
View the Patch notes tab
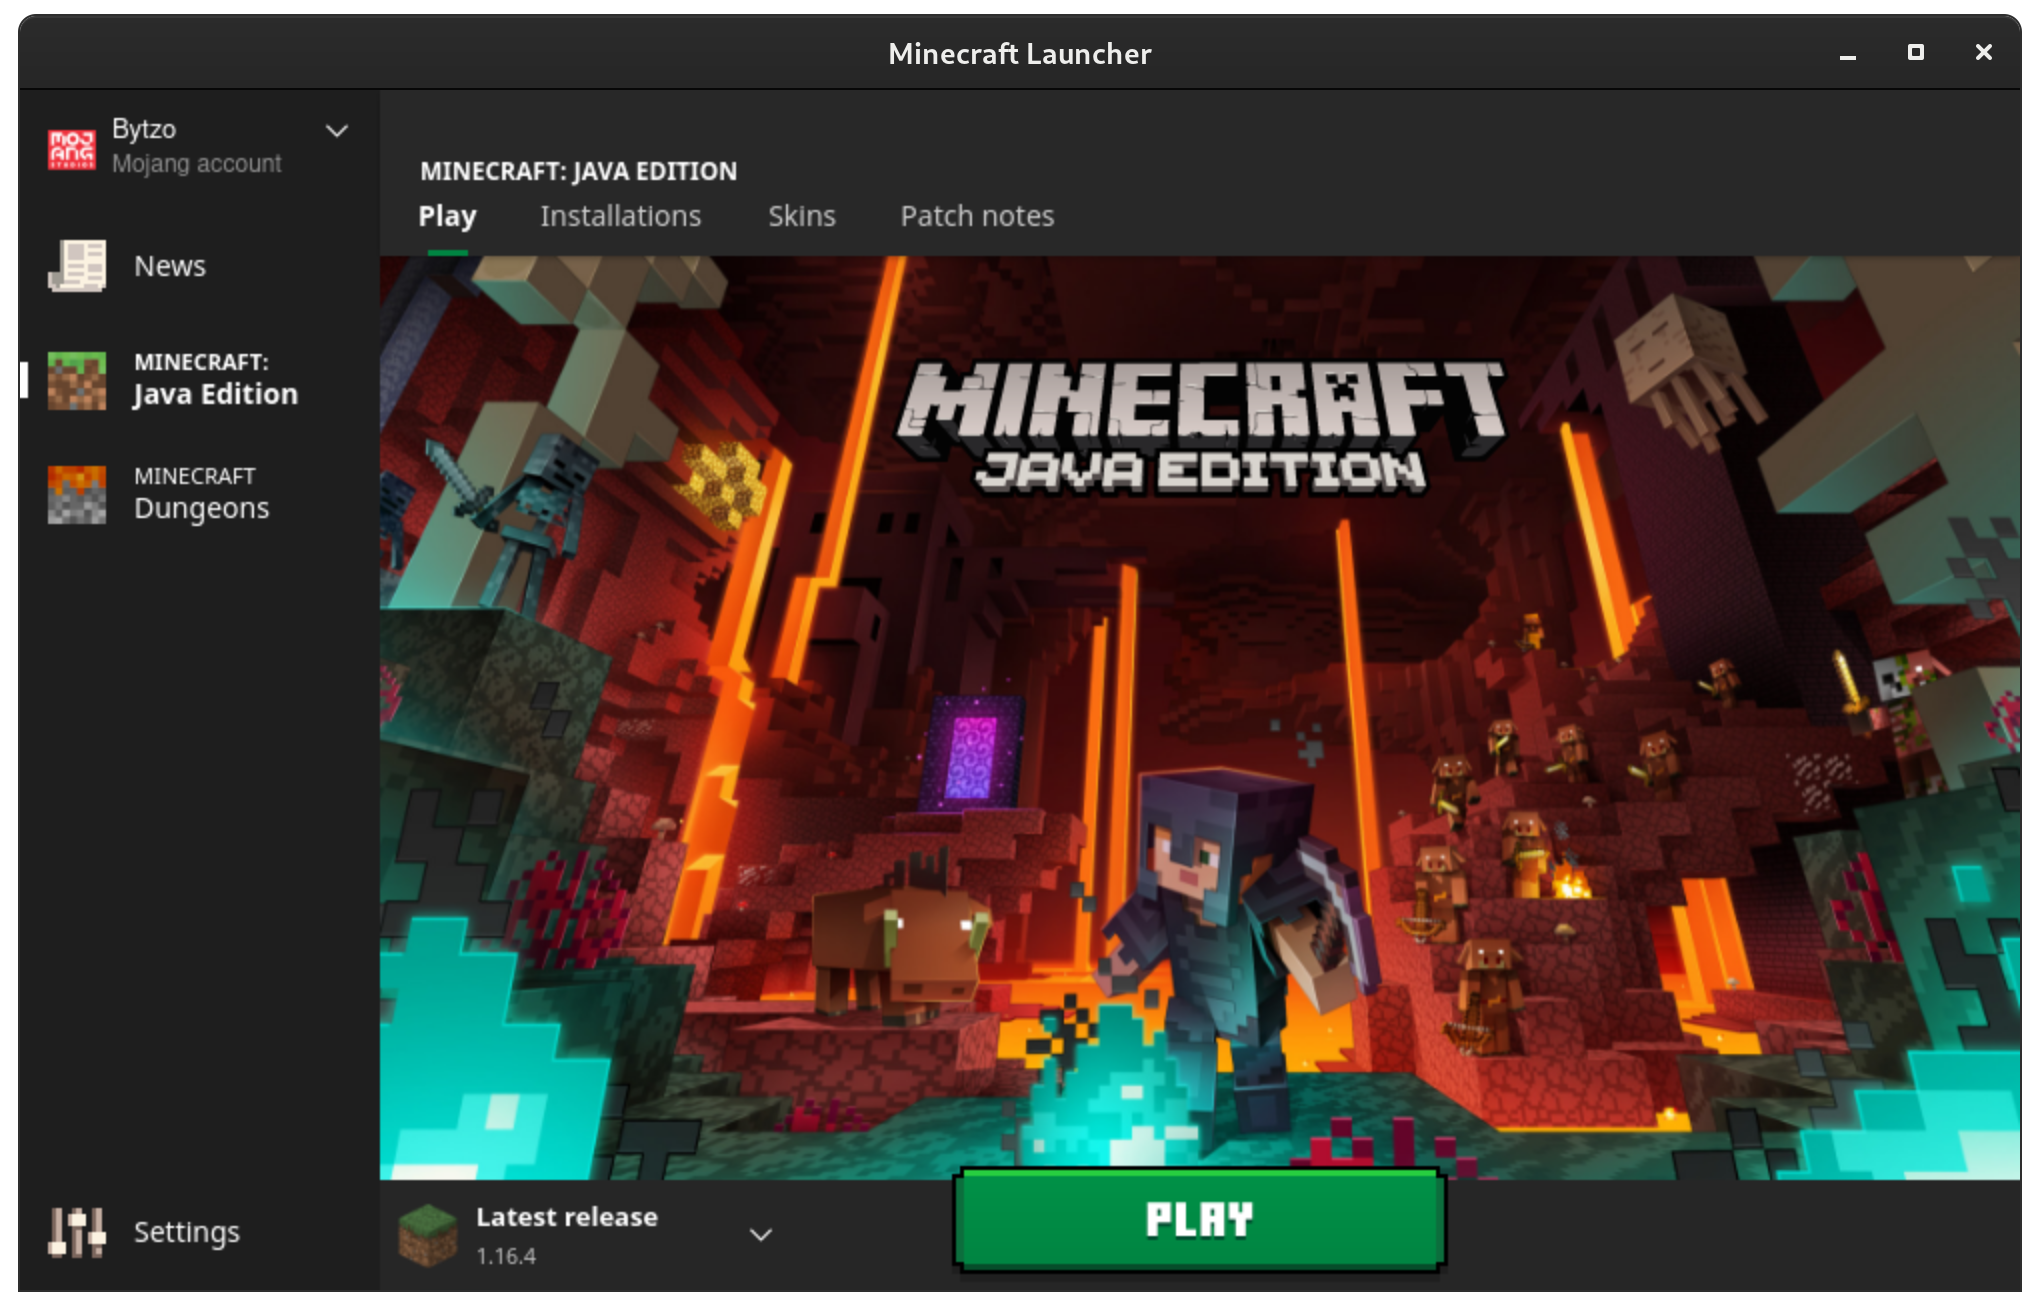[977, 216]
